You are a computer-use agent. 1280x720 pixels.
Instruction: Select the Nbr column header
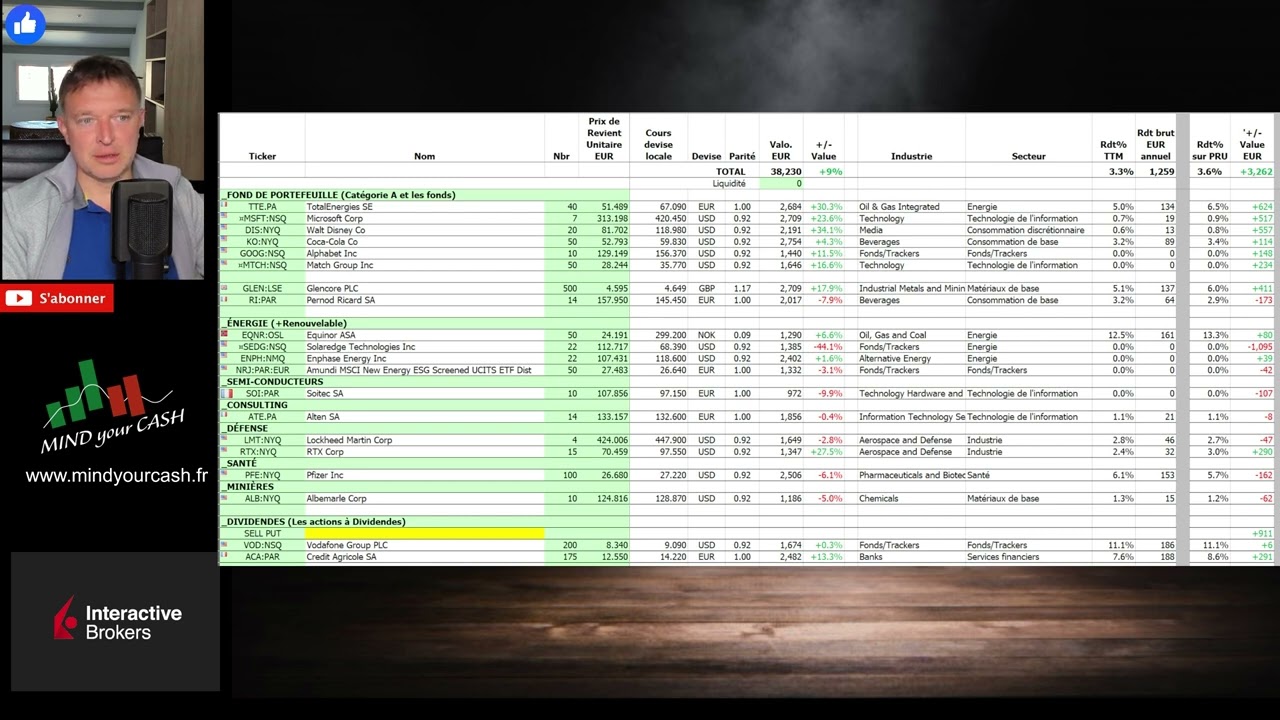(x=561, y=156)
